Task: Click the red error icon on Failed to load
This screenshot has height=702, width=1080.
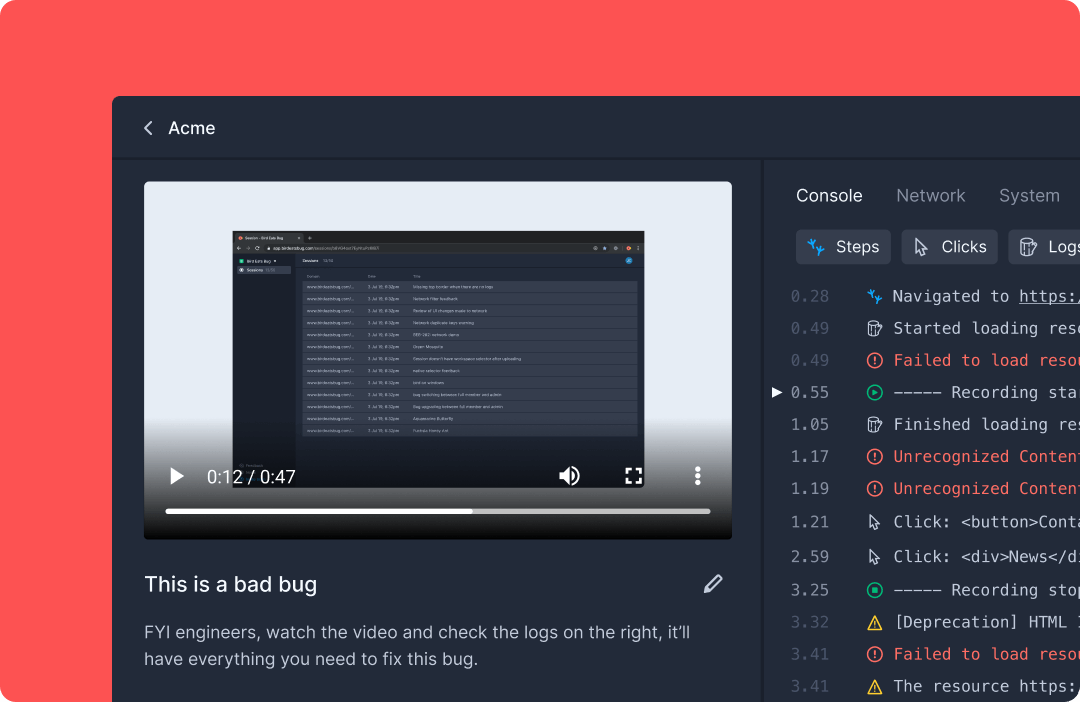Action: 874,360
